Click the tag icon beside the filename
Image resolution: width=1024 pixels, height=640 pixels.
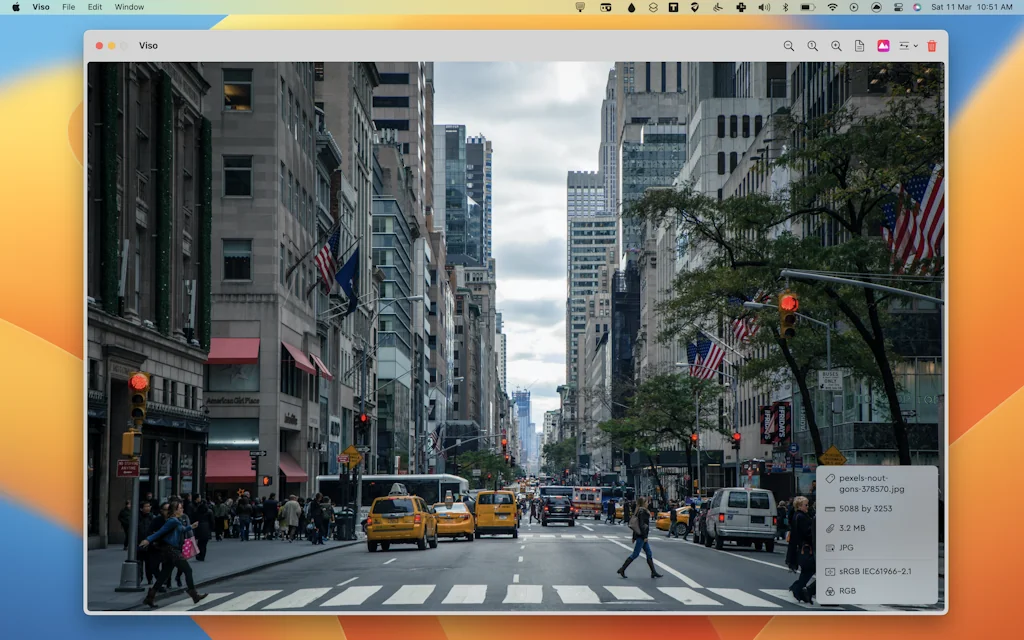pyautogui.click(x=830, y=479)
